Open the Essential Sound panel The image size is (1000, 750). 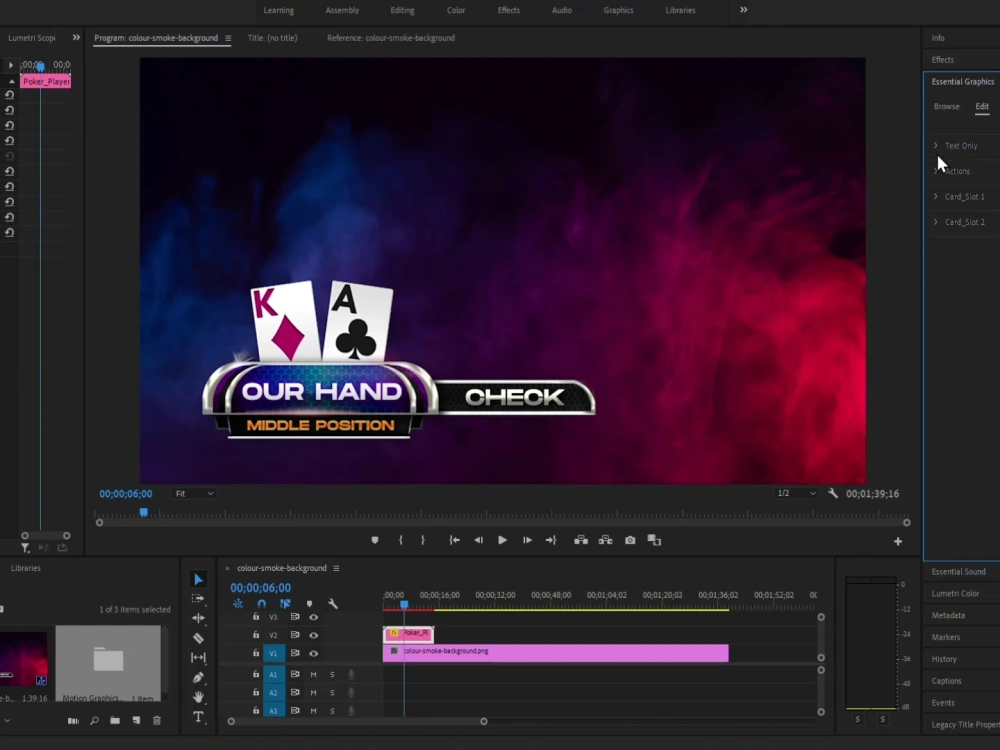pos(959,571)
